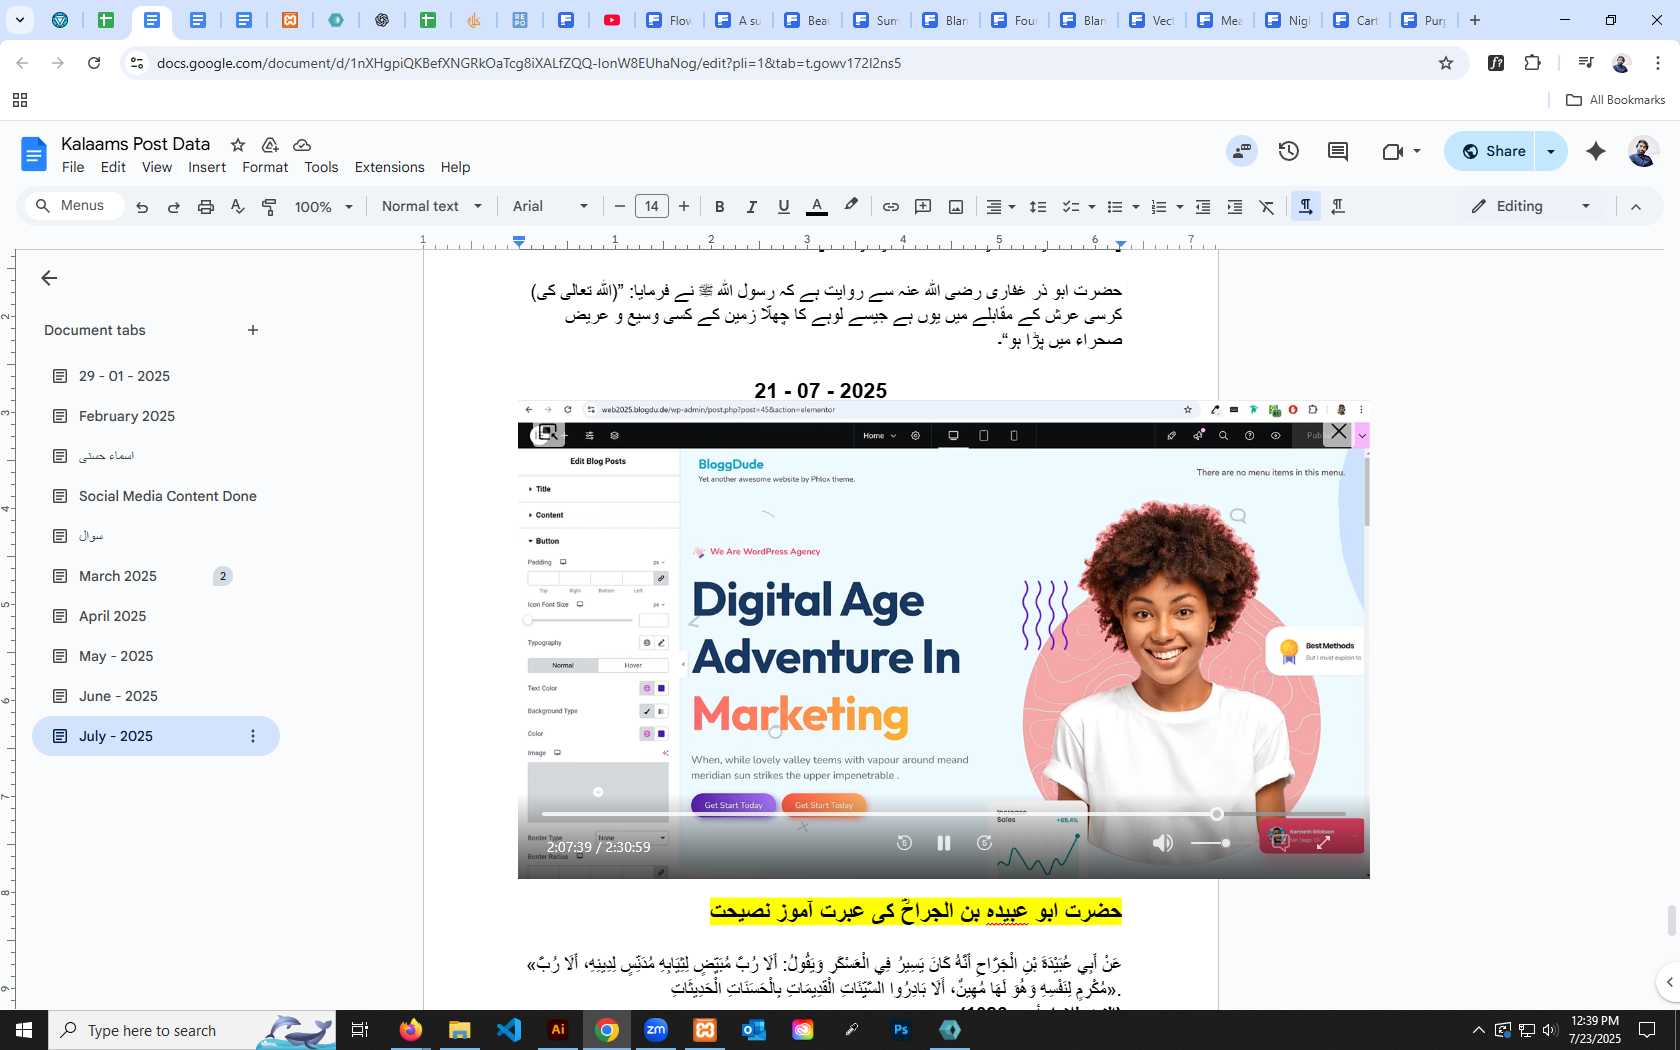This screenshot has width=1680, height=1050.
Task: Open line and paragraph spacing options
Action: pyautogui.click(x=1038, y=207)
